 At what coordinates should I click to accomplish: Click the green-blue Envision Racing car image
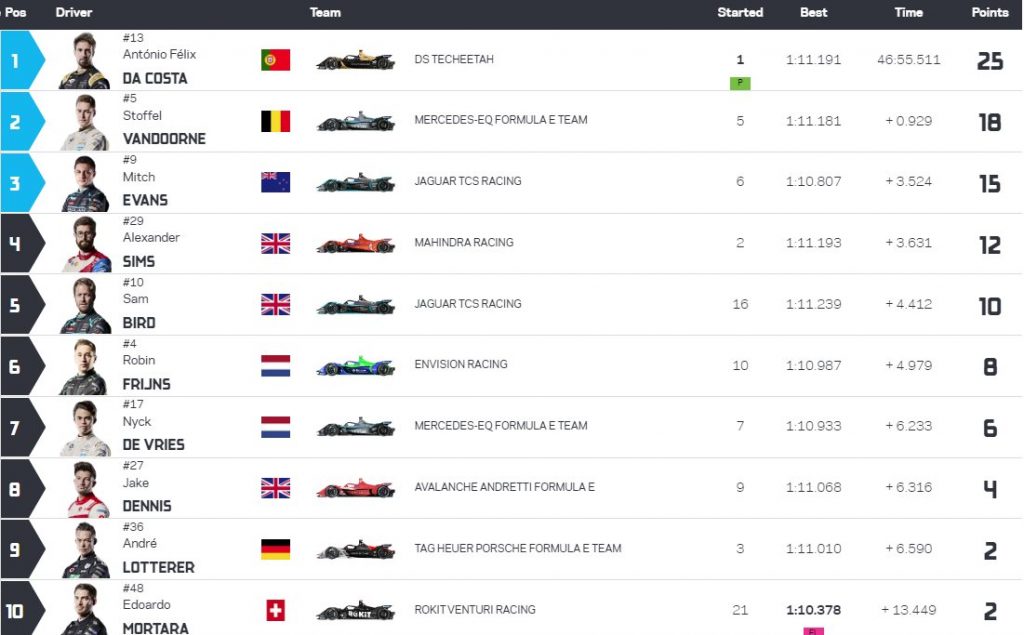(x=356, y=366)
